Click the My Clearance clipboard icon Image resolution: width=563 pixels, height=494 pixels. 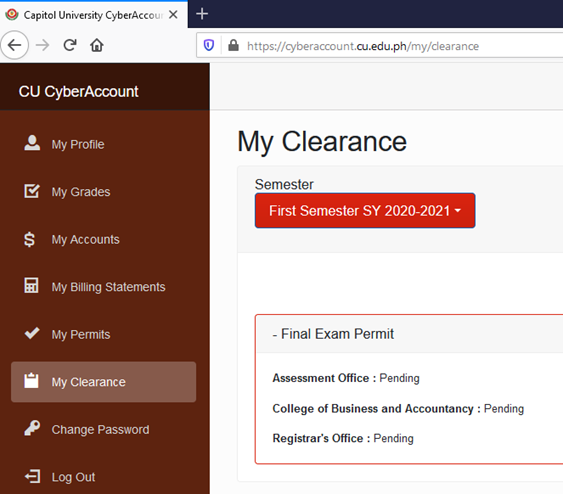31,381
